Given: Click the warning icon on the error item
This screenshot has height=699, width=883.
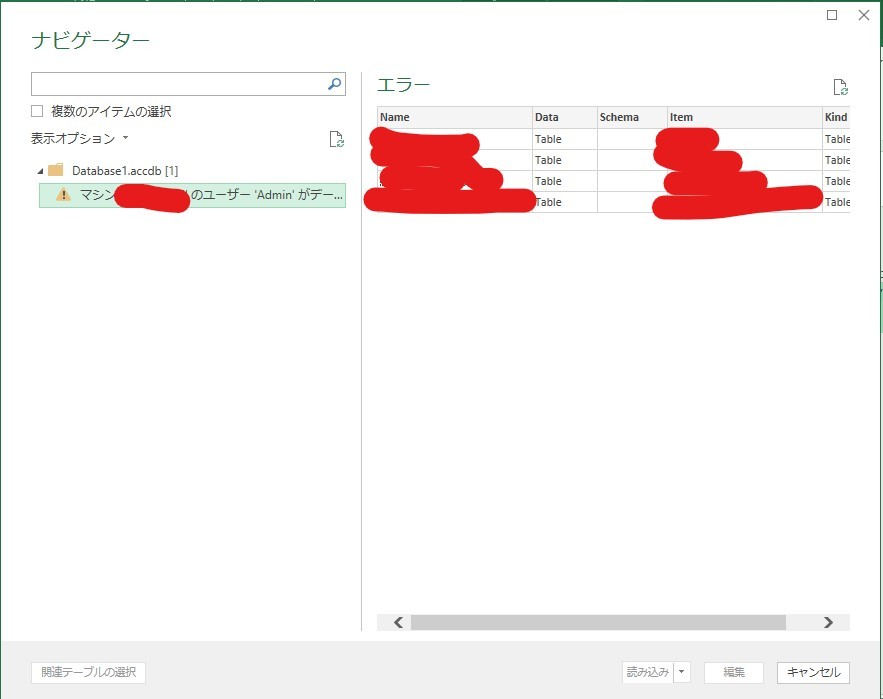Looking at the screenshot, I should coord(64,195).
